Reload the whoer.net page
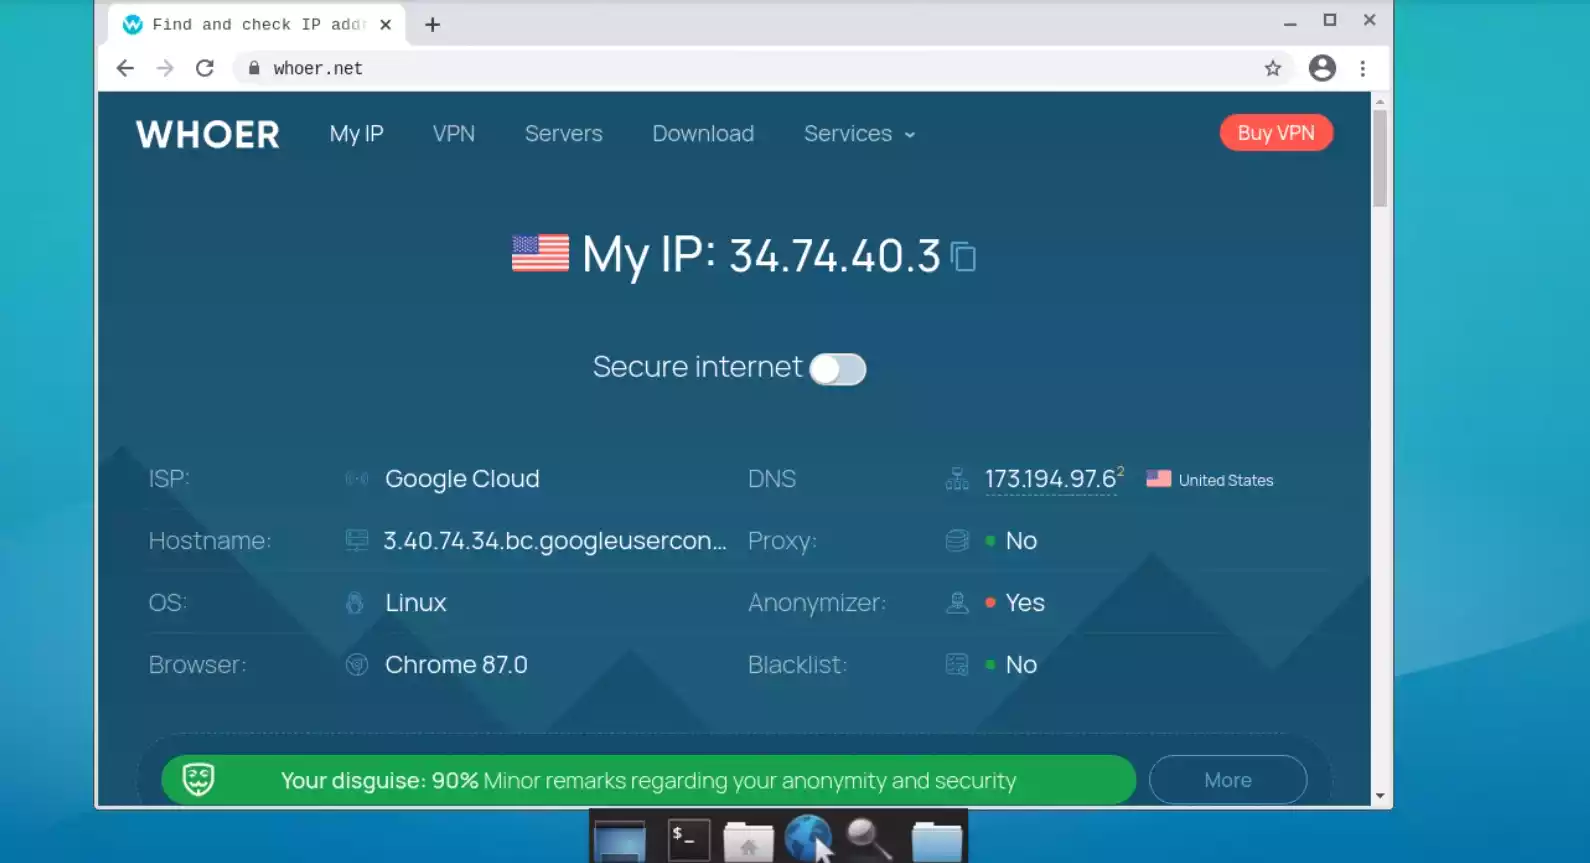Viewport: 1590px width, 863px height. pos(205,68)
